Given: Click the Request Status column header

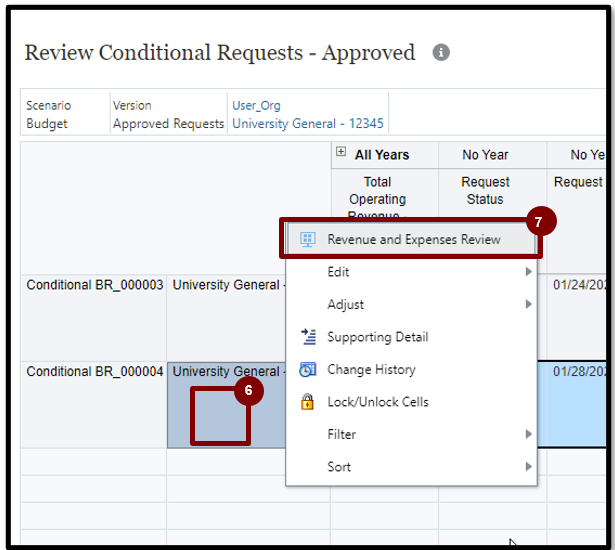Looking at the screenshot, I should 485,190.
